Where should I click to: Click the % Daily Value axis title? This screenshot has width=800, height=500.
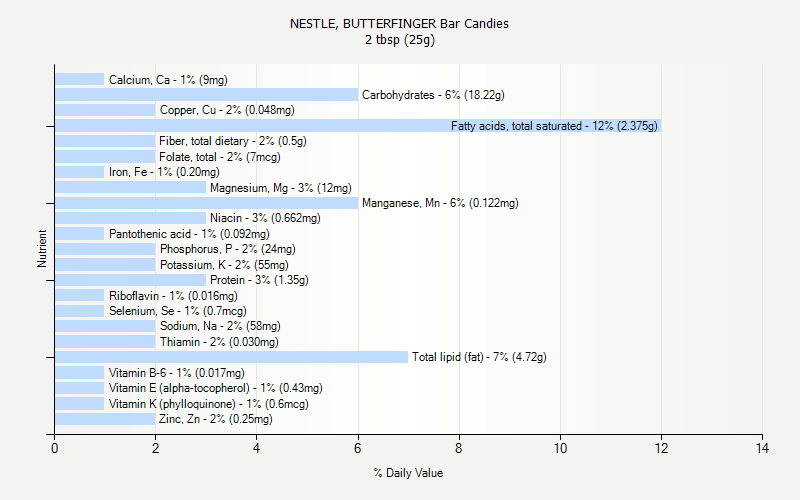pyautogui.click(x=408, y=473)
